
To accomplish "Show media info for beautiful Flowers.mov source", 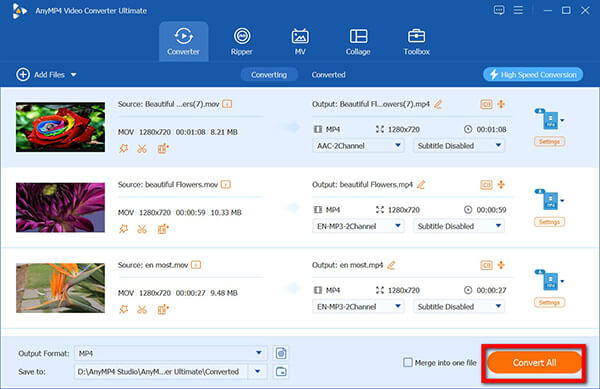I will click(x=226, y=185).
